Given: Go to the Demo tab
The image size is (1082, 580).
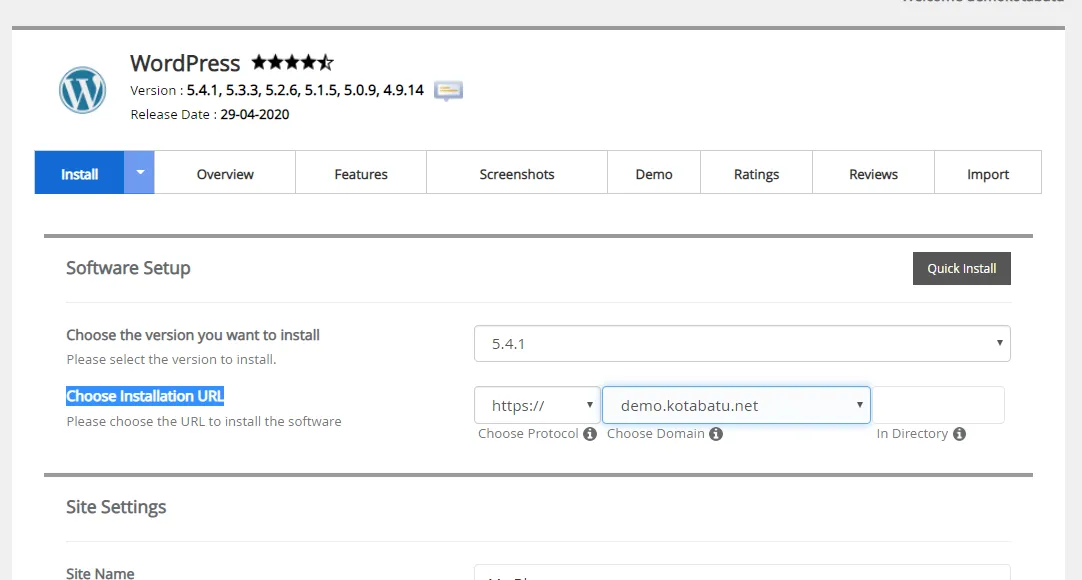Looking at the screenshot, I should click(653, 172).
